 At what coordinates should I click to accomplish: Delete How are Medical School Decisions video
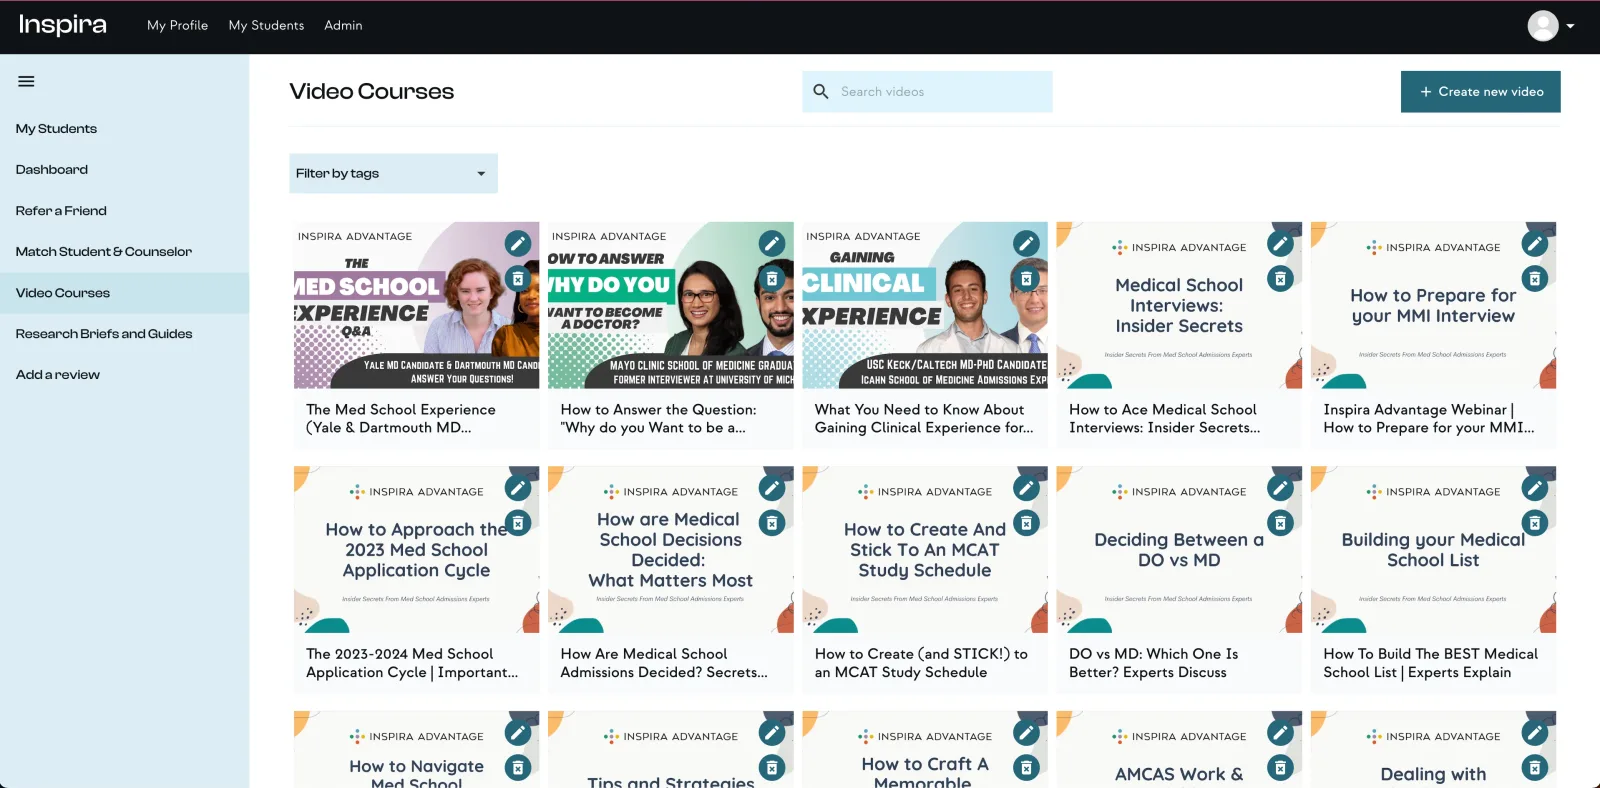pyautogui.click(x=772, y=523)
